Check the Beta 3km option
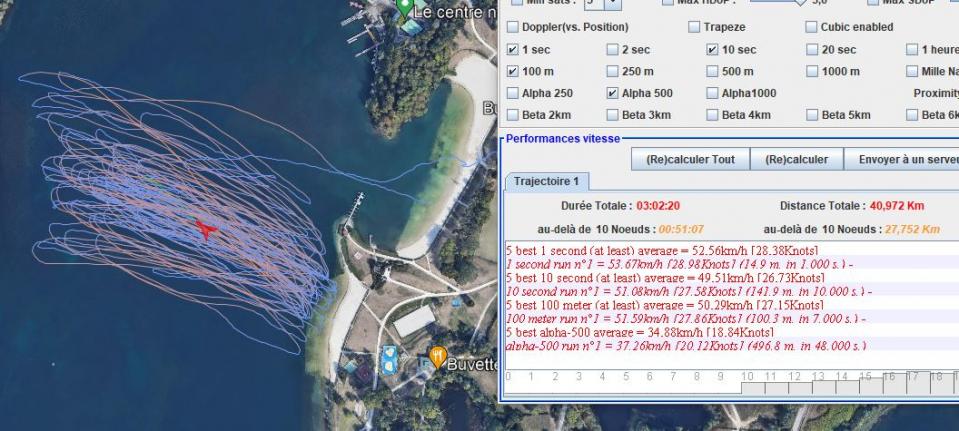 (x=612, y=115)
